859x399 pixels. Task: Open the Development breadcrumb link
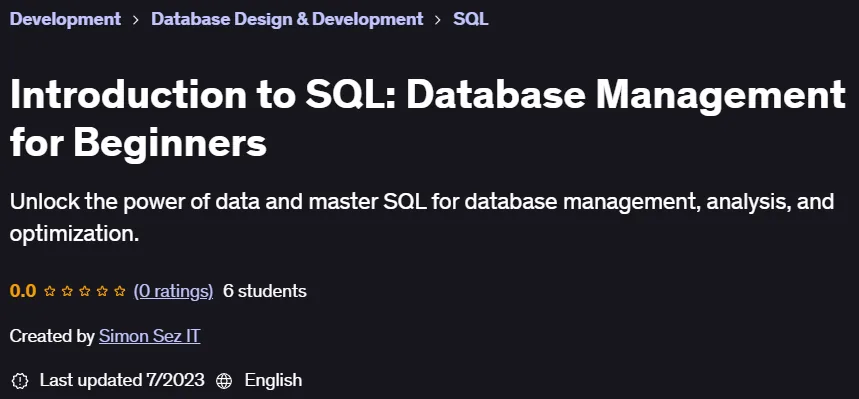tap(65, 19)
